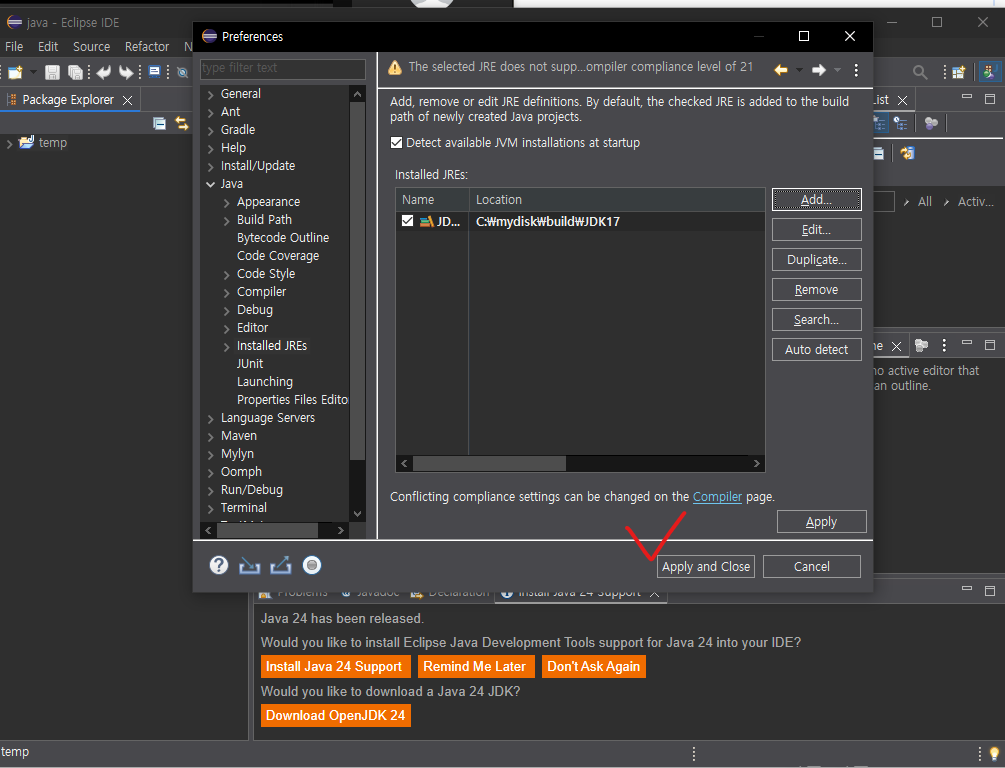The width and height of the screenshot is (1005, 768).
Task: Uncheck the JDK17 installed JRE checkbox
Action: (x=407, y=221)
